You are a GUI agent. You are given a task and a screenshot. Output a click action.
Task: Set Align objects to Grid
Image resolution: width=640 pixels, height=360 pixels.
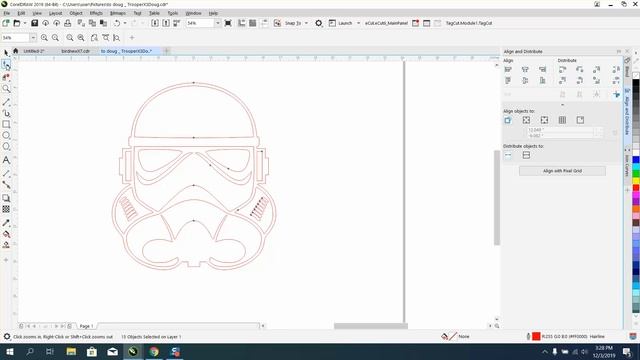pyautogui.click(x=562, y=120)
